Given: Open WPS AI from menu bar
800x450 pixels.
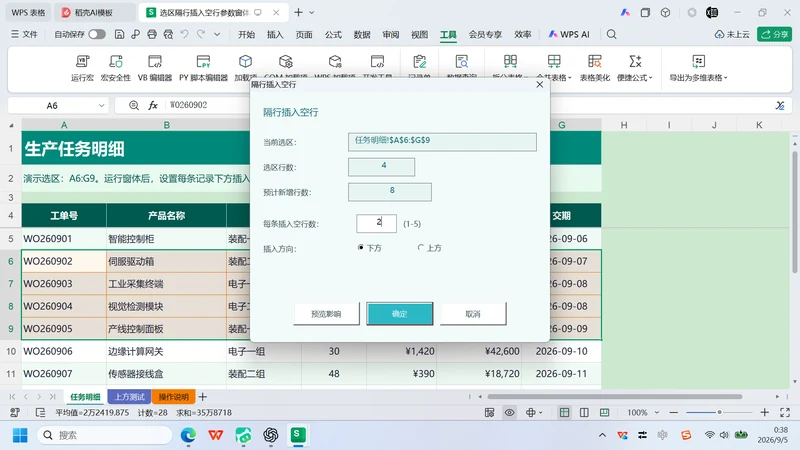Looking at the screenshot, I should (568, 34).
